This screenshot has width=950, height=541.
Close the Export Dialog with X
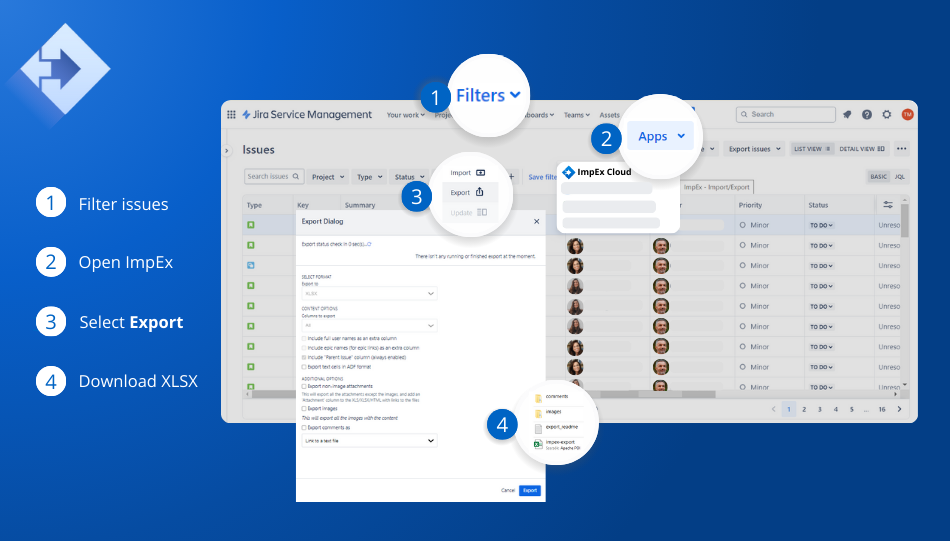[536, 222]
